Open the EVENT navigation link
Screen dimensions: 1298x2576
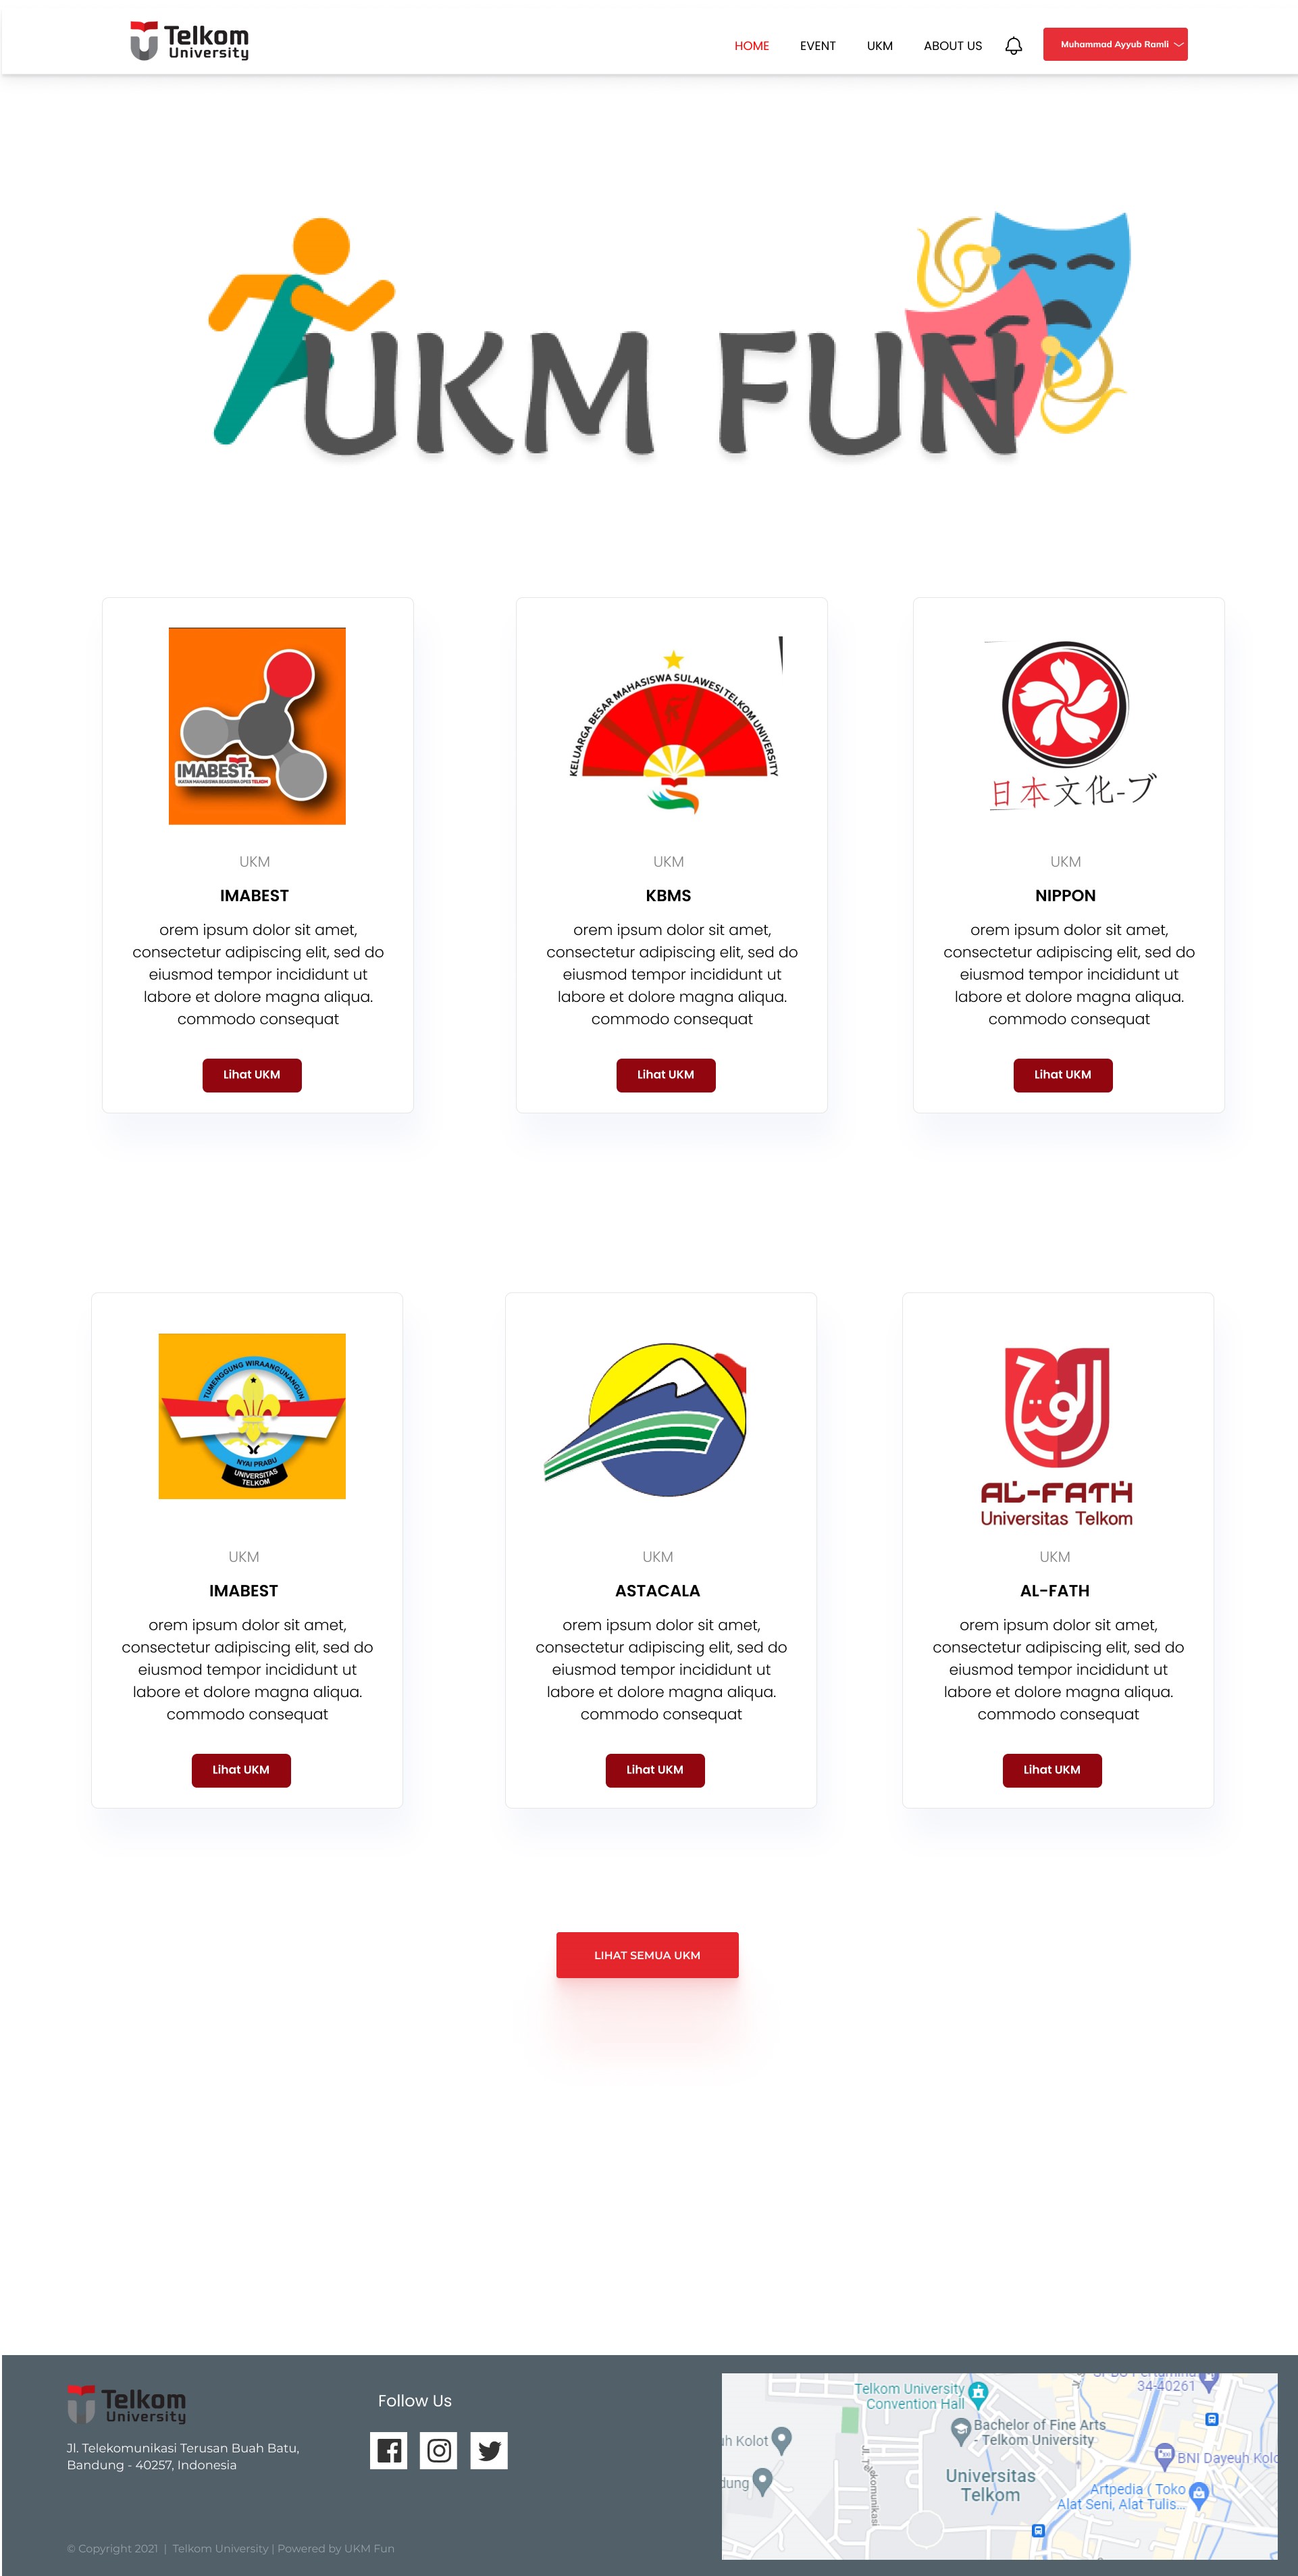tap(817, 46)
